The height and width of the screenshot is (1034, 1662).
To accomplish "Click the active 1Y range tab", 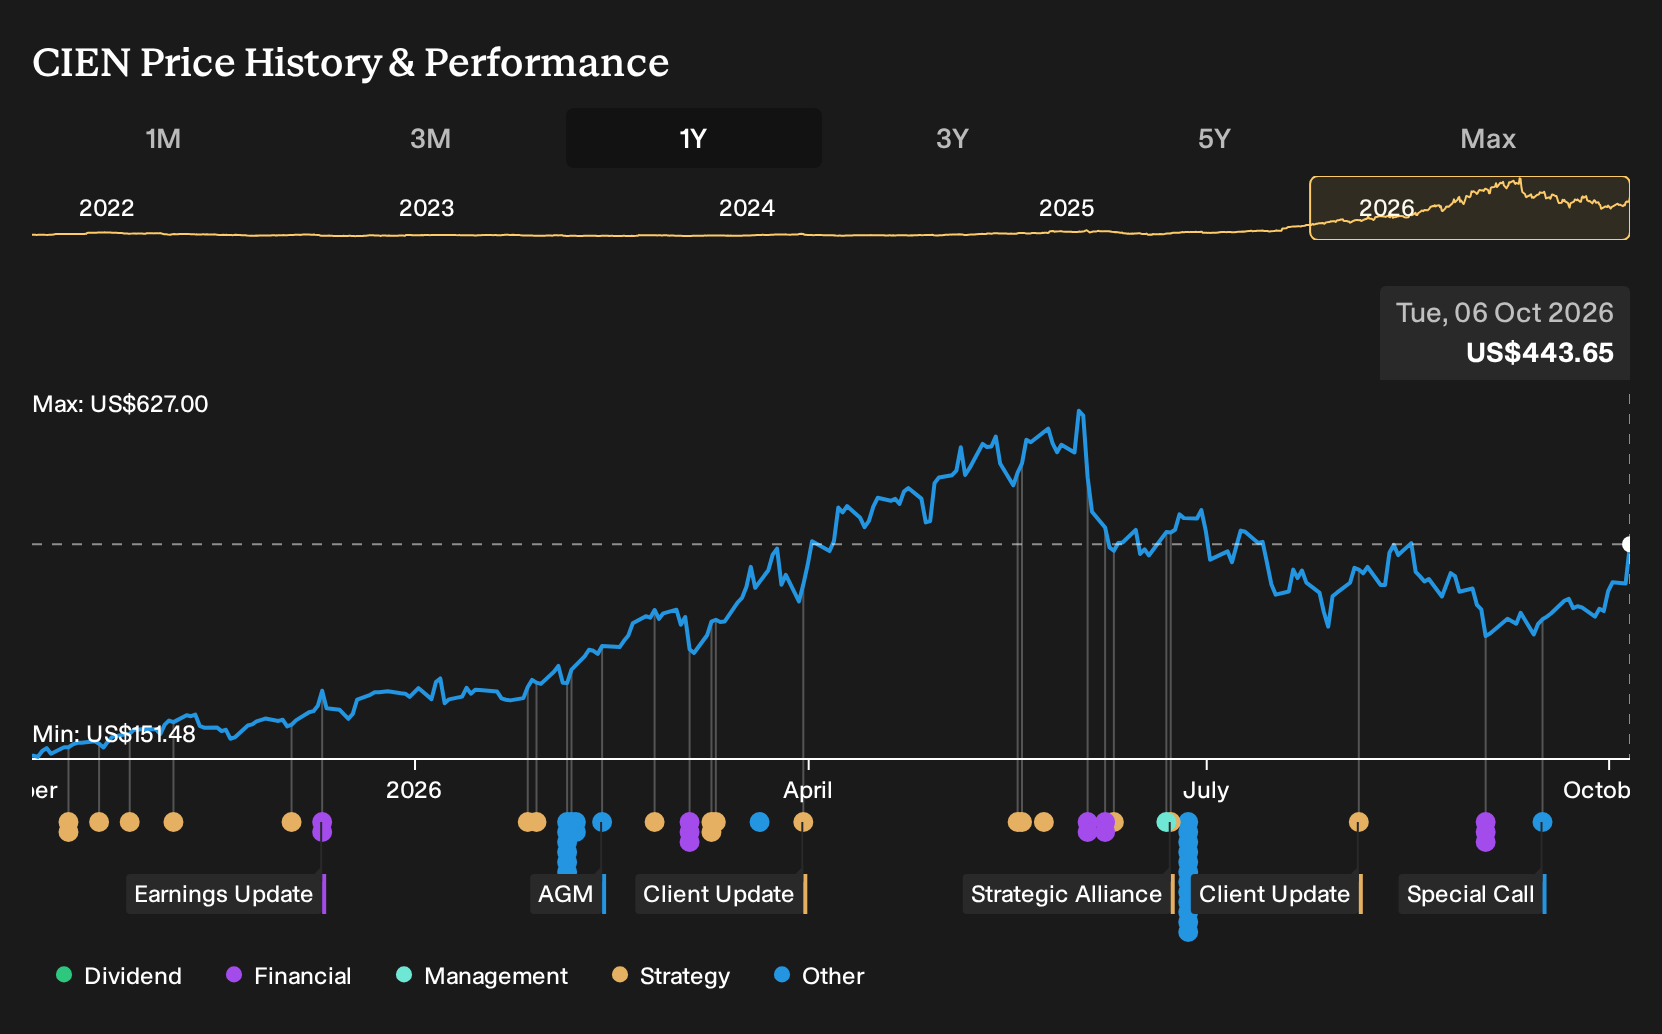I will coord(693,138).
